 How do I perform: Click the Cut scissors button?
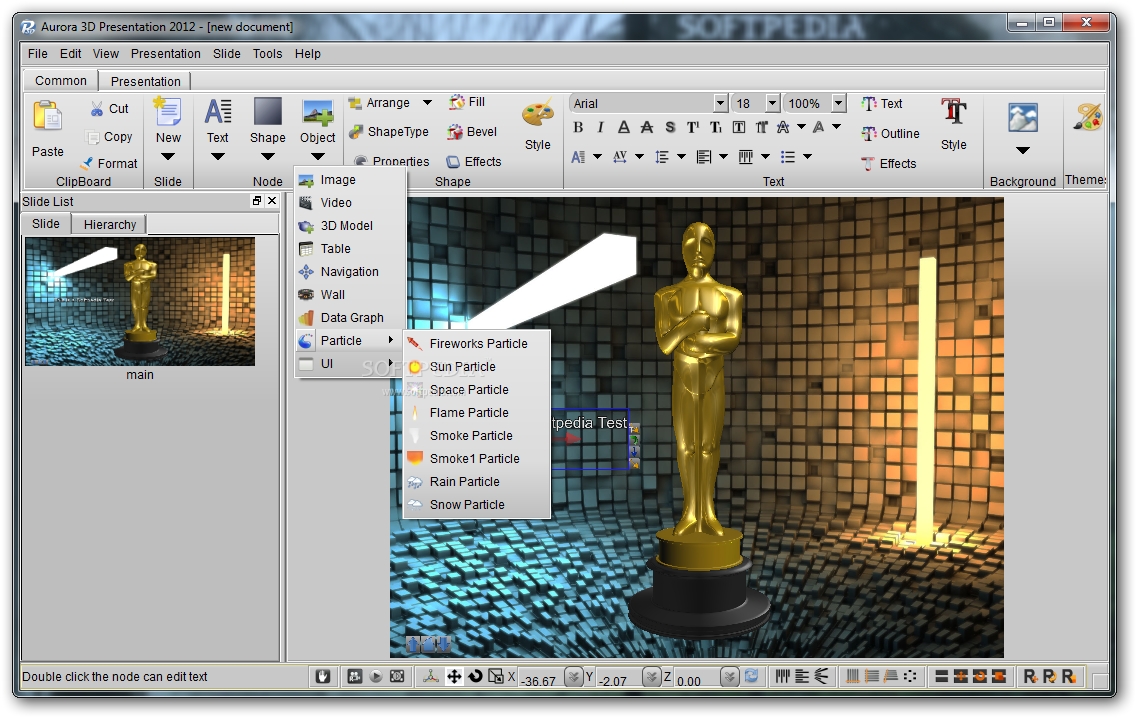coord(109,109)
